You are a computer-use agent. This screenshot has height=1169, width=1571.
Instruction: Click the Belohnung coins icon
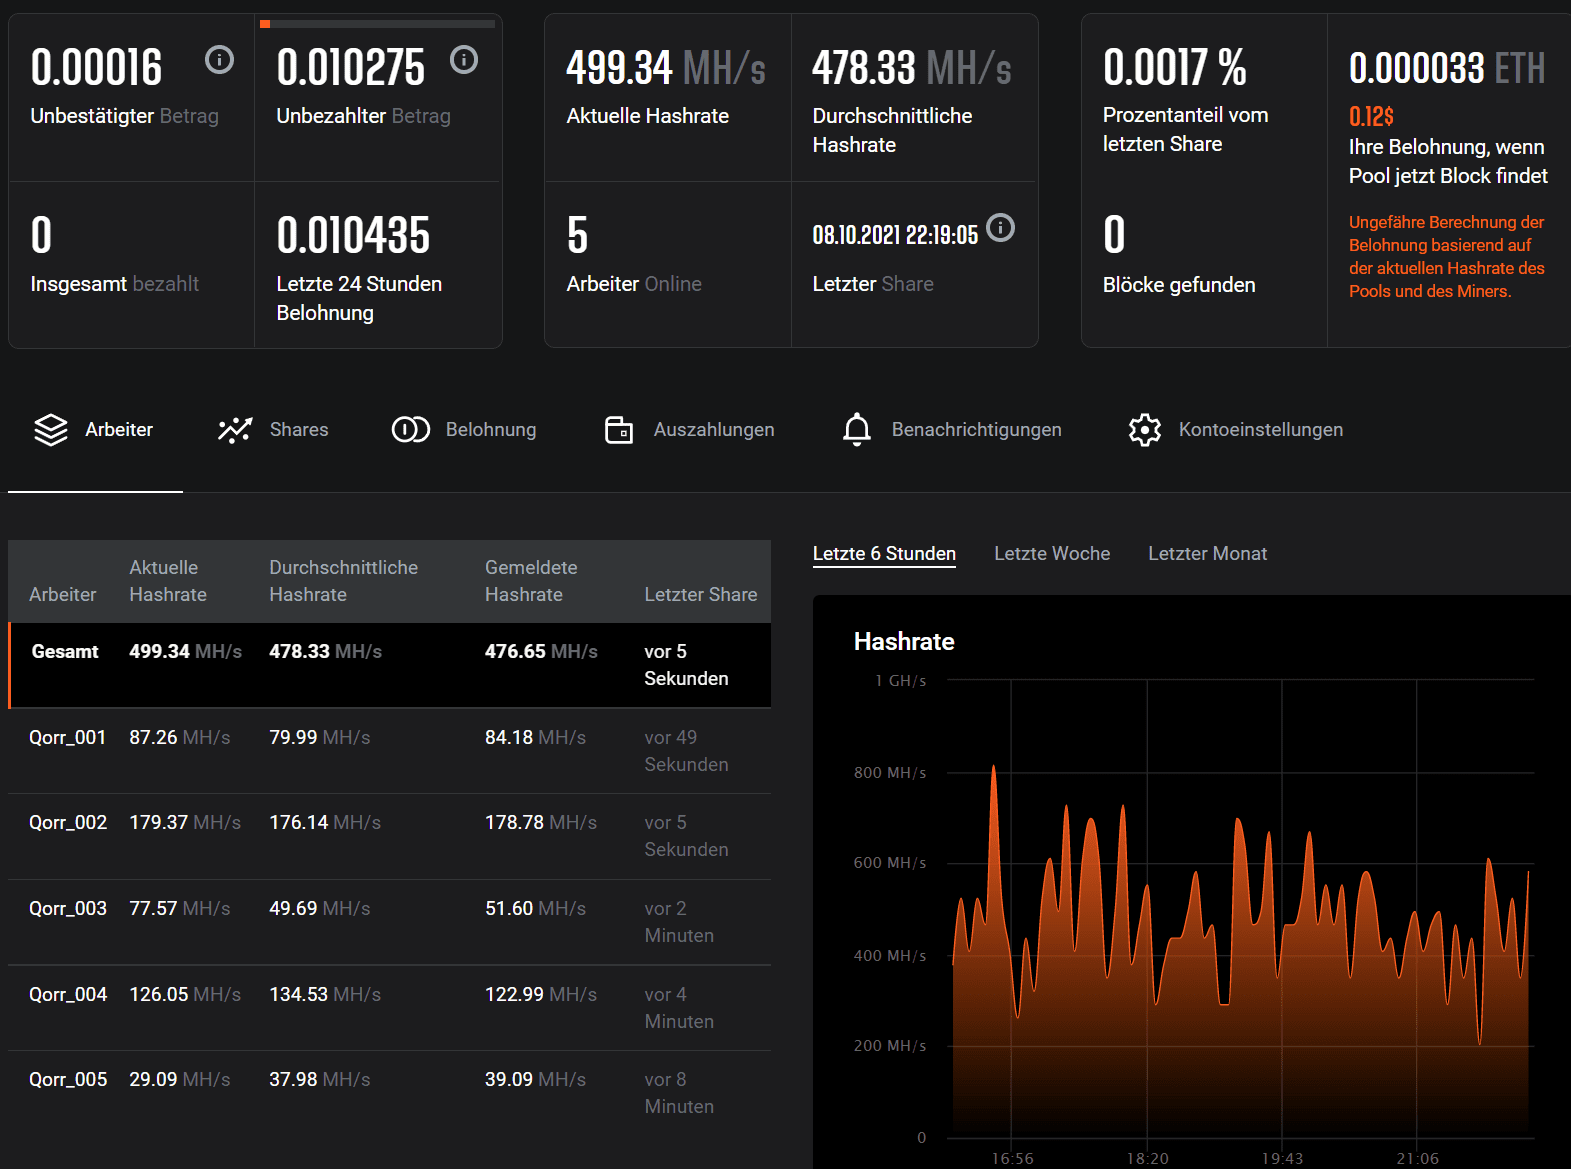(x=410, y=430)
